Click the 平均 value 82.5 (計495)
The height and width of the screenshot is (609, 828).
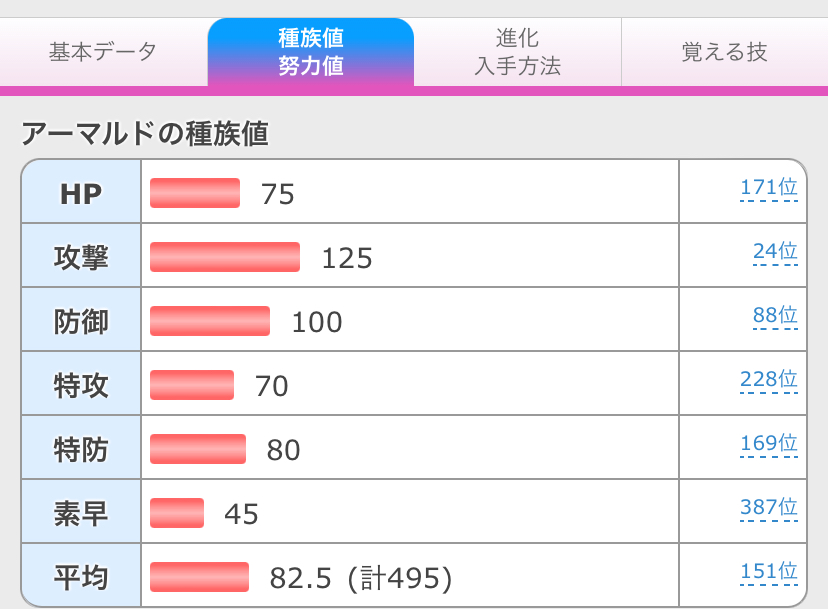pyautogui.click(x=361, y=578)
